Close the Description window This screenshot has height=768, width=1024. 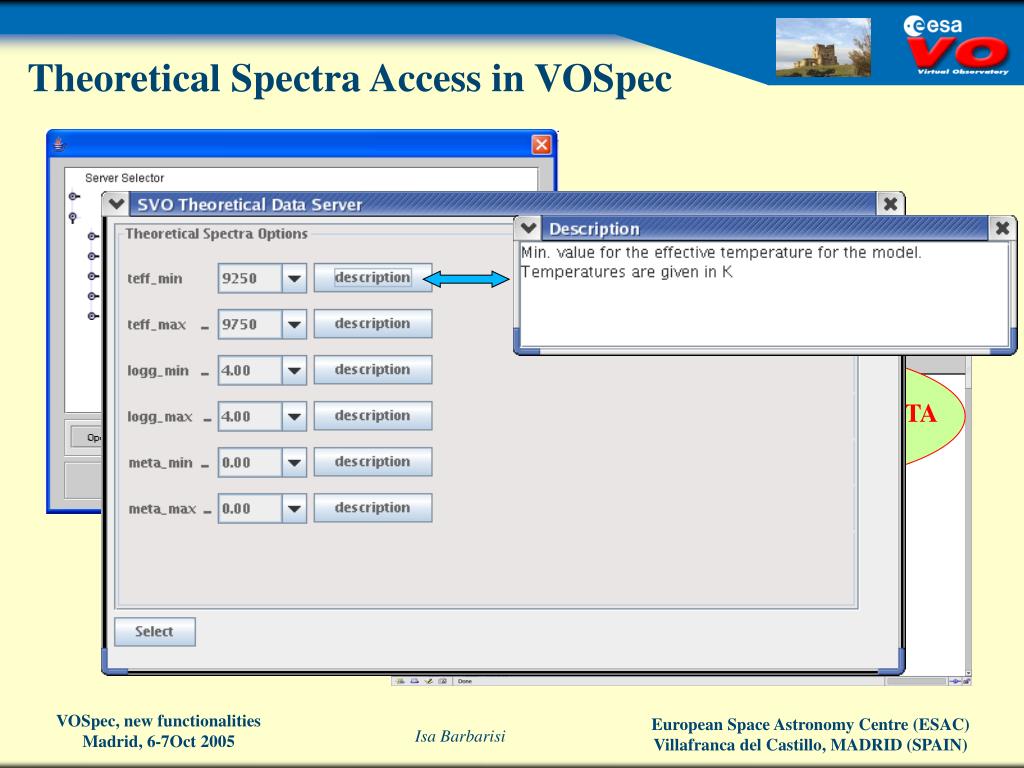pos(1002,229)
